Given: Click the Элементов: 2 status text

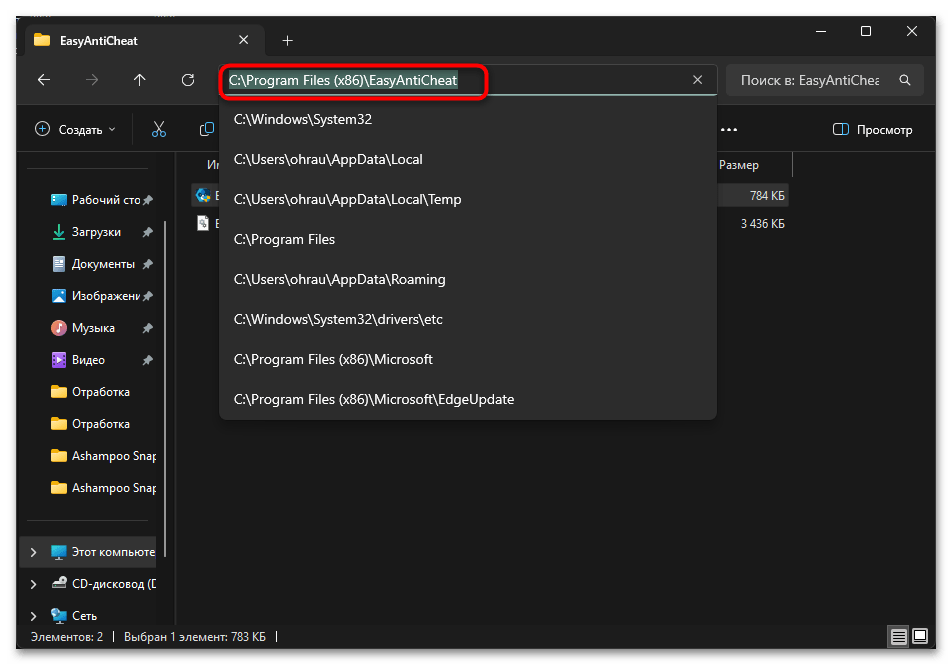Looking at the screenshot, I should (x=67, y=637).
